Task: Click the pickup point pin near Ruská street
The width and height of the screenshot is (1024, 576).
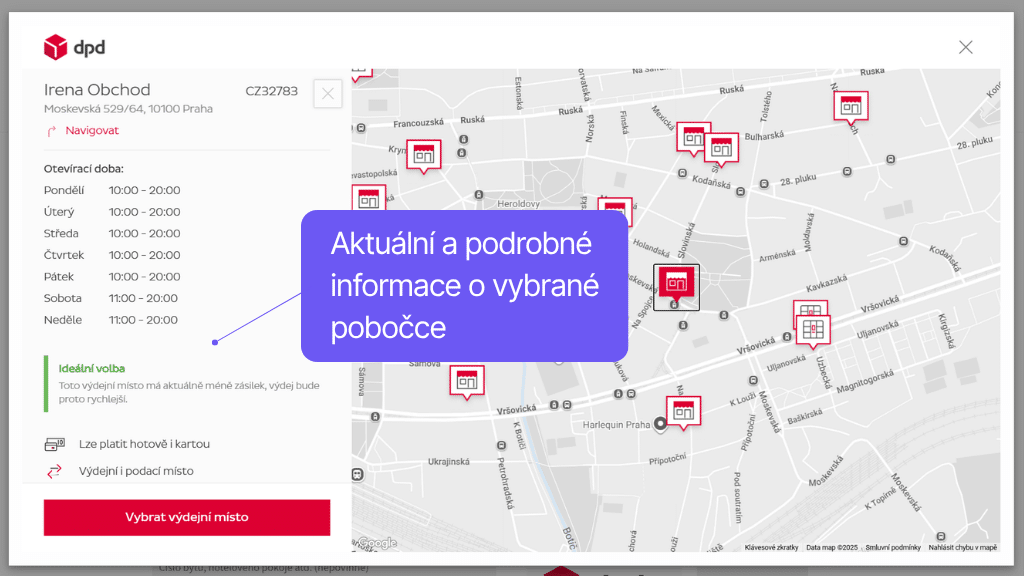Action: coord(851,103)
